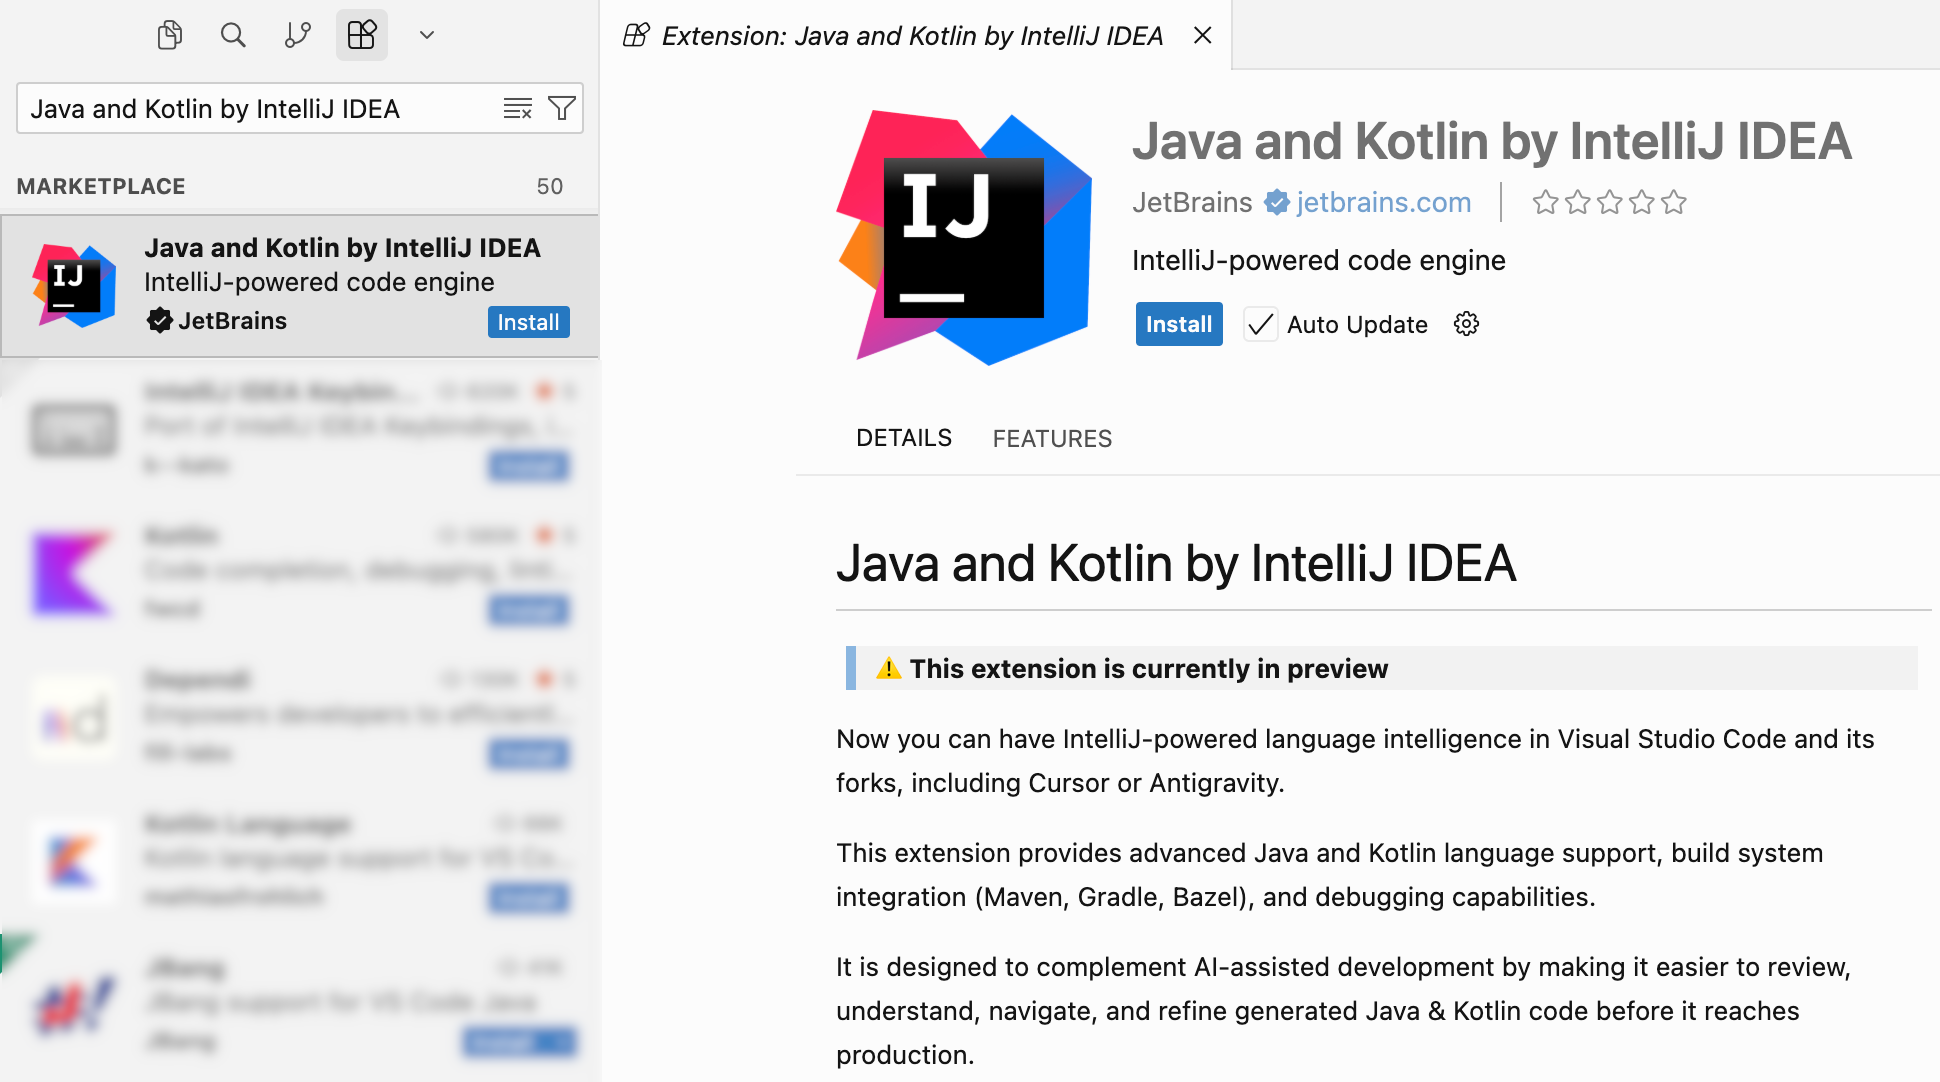
Task: Click 'IntelliJ-powered code engine' description in header
Action: click(x=1319, y=260)
